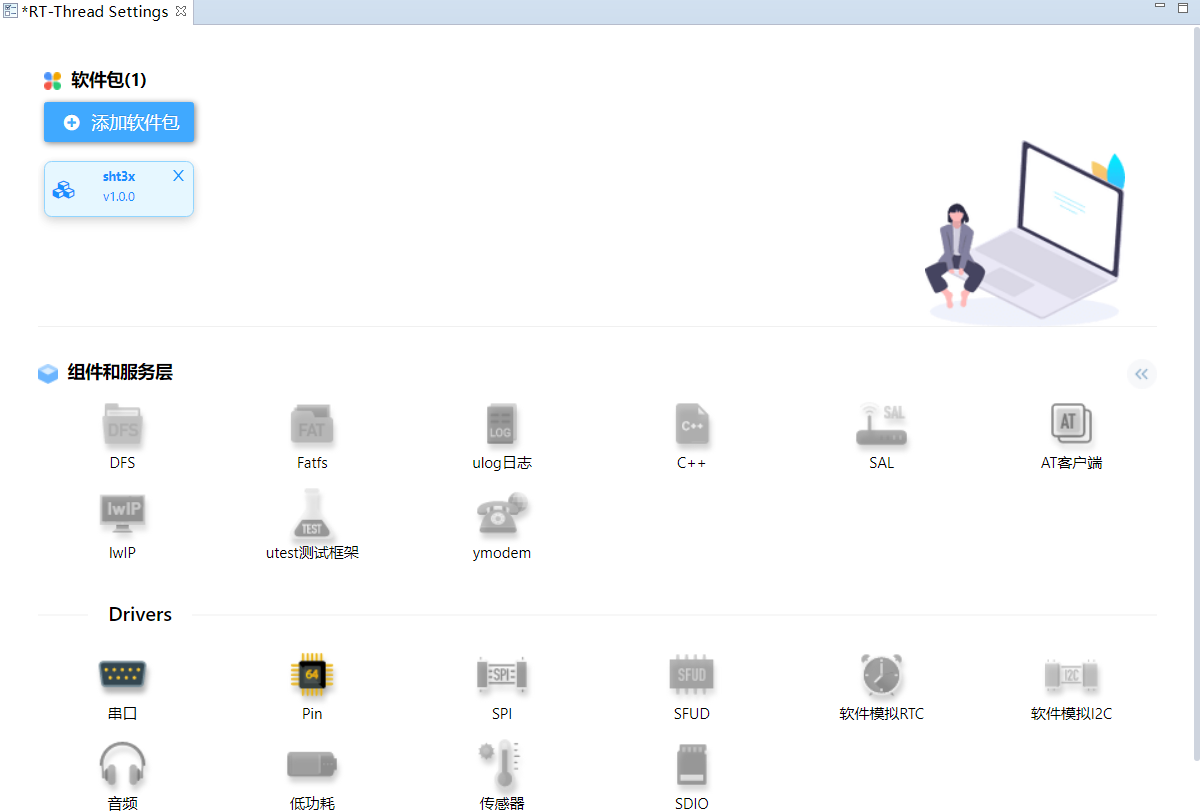Collapse panel with double chevron button
This screenshot has height=812, width=1200.
coord(1142,374)
